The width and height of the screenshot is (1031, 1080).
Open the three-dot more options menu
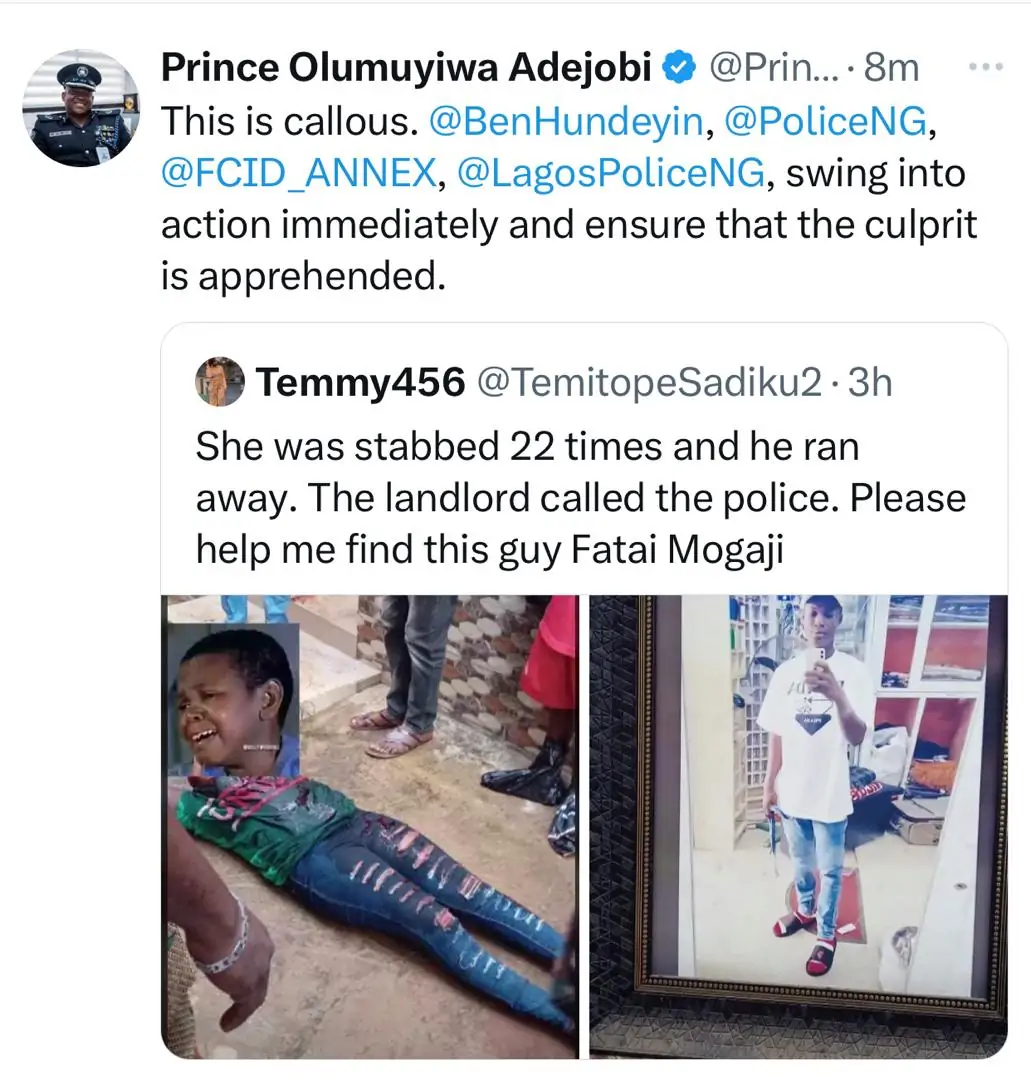pos(986,67)
